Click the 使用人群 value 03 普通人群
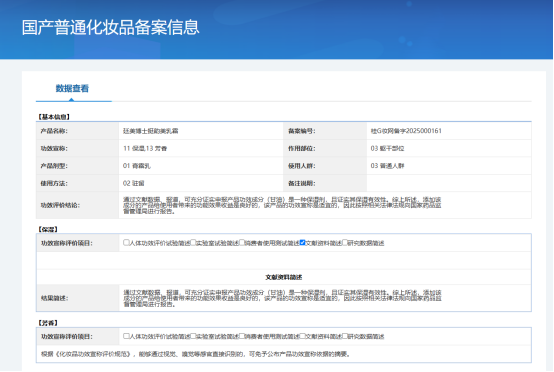Viewport: 554px width, 372px height. pos(387,166)
